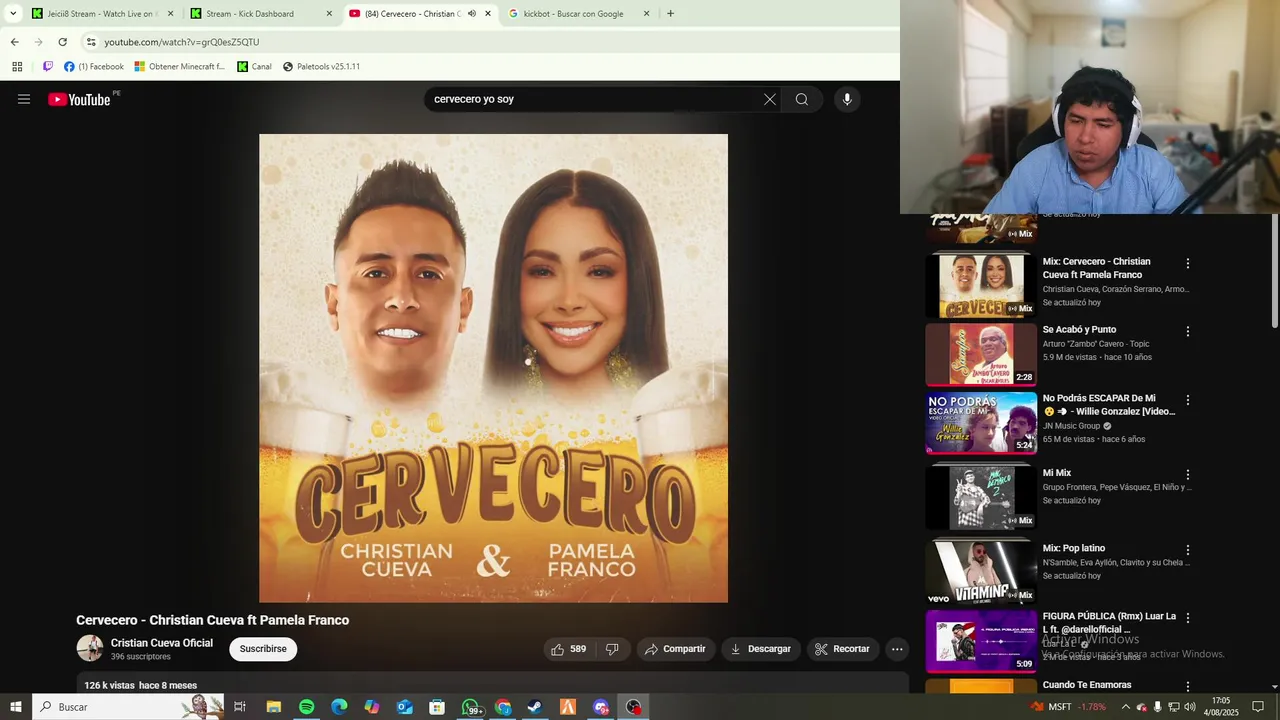1280x720 pixels.
Task: Click the Windows Buscar search box
Action: tap(128, 707)
